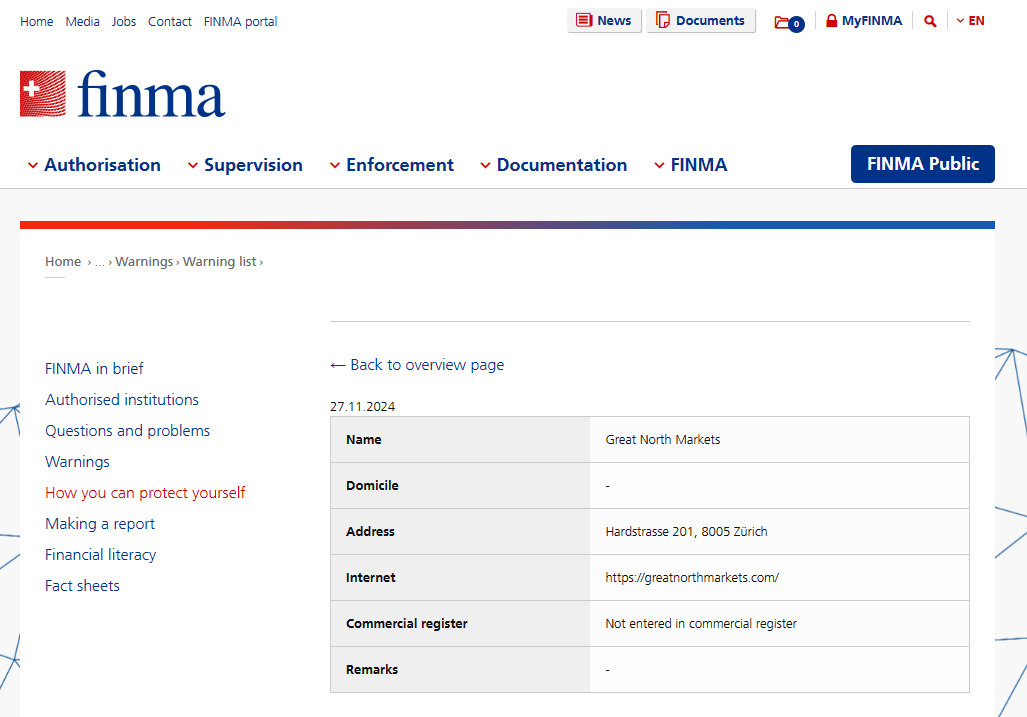Open the MyFINMA login
Viewport: 1027px width, 717px height.
click(x=863, y=21)
